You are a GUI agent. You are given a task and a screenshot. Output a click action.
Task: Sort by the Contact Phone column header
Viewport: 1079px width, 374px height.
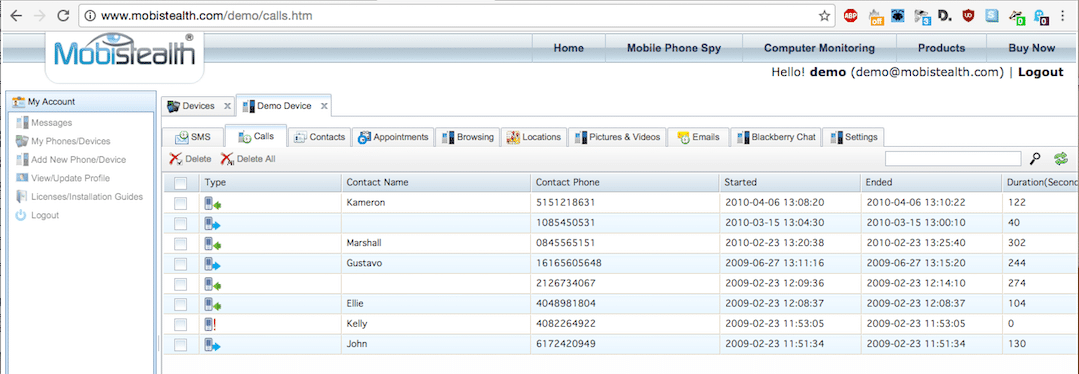(626, 183)
